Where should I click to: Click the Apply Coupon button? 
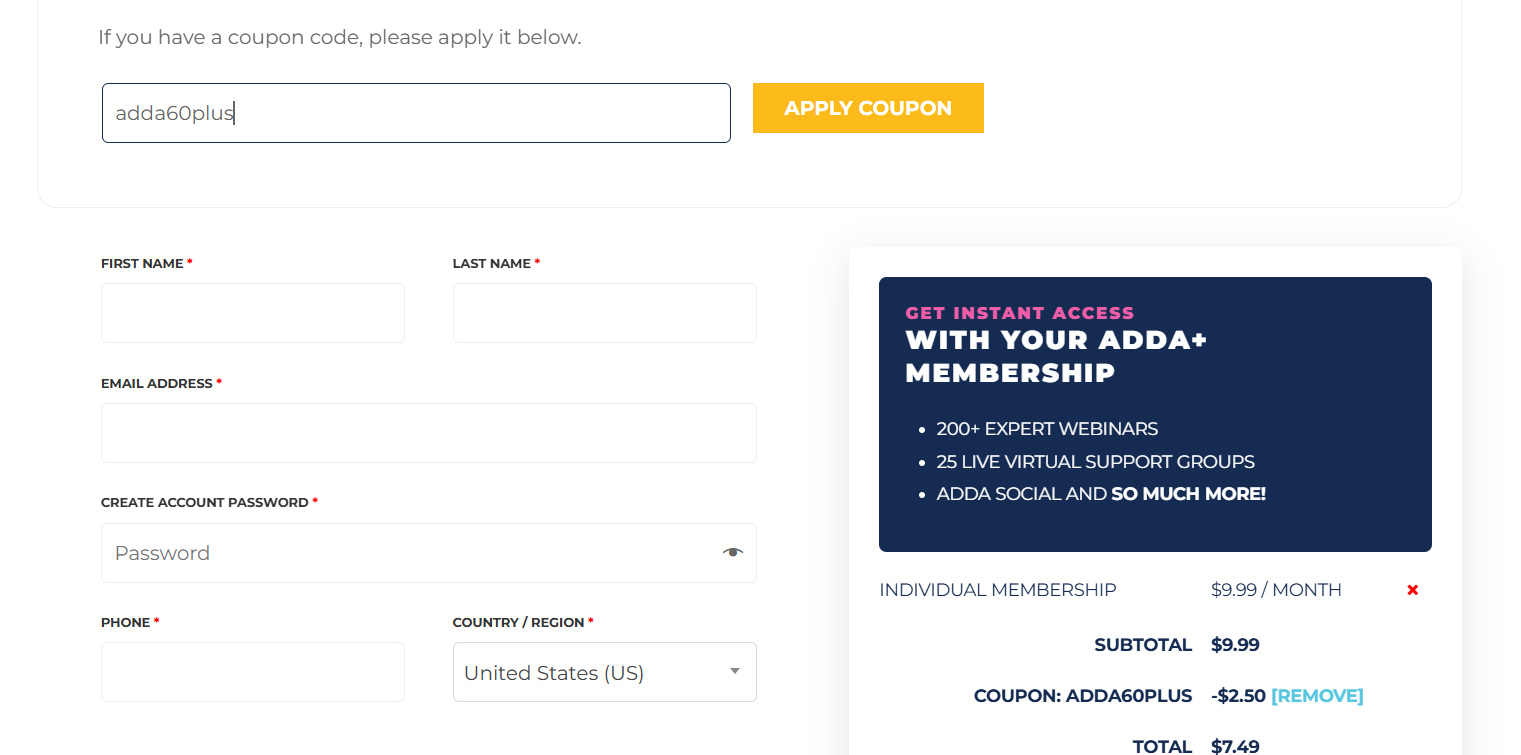868,108
